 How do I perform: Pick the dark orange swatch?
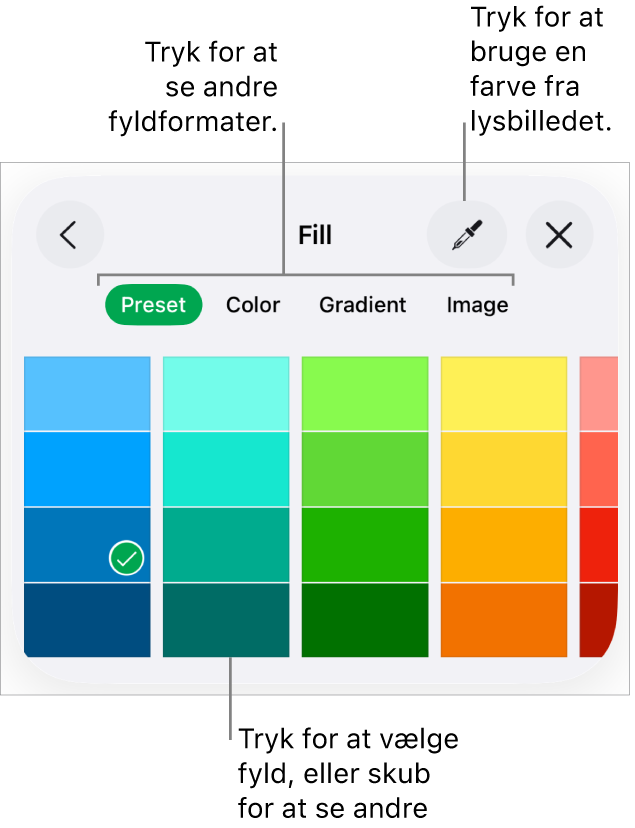[504, 620]
